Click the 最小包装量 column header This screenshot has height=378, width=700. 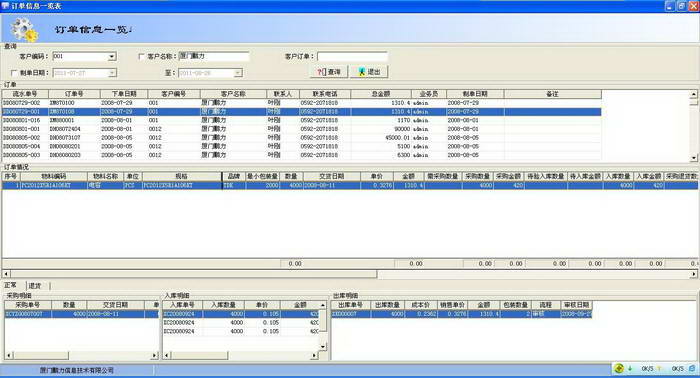click(x=262, y=176)
